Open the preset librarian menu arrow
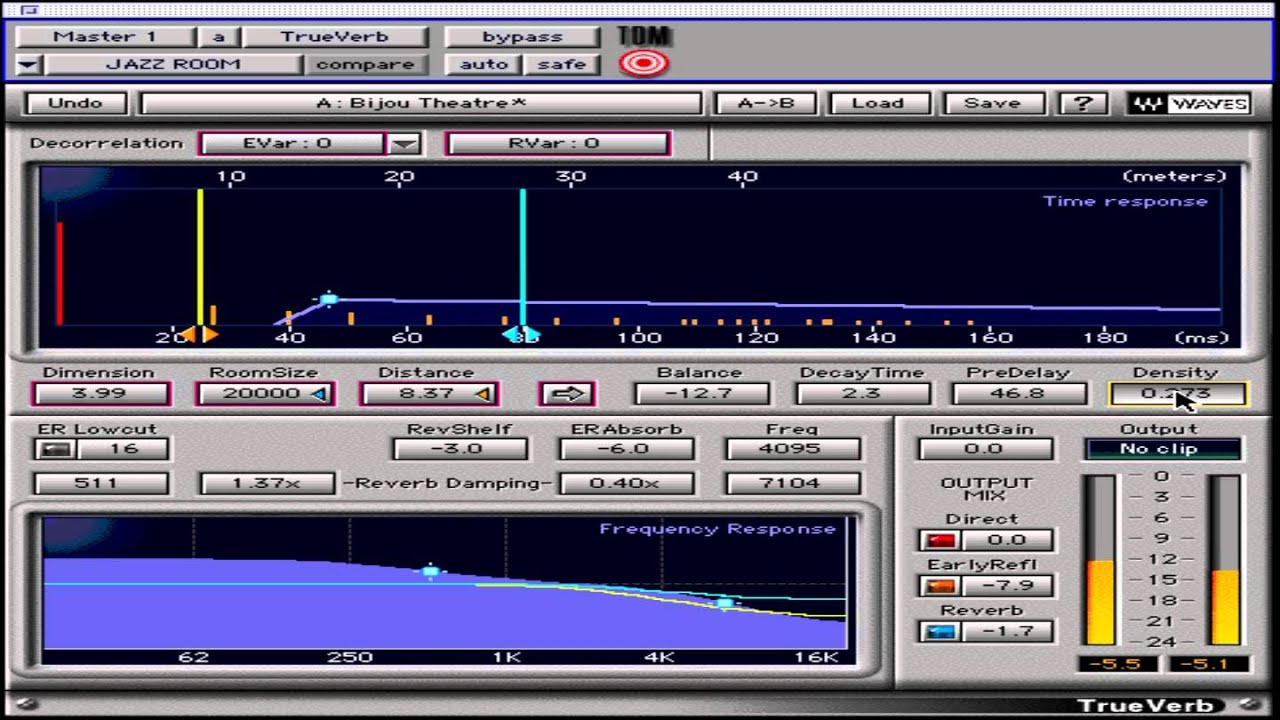1280x720 pixels. click(x=28, y=65)
